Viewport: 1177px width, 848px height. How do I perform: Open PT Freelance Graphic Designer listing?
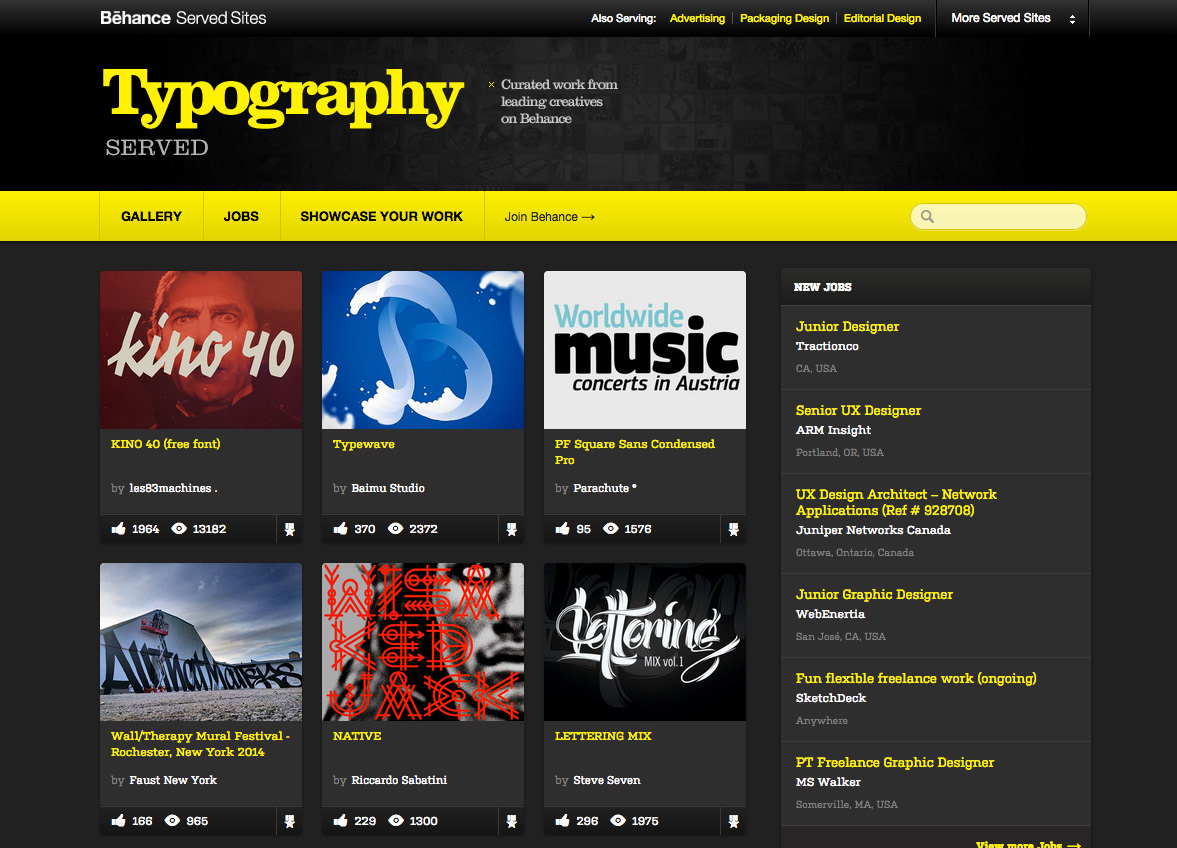pos(895,762)
